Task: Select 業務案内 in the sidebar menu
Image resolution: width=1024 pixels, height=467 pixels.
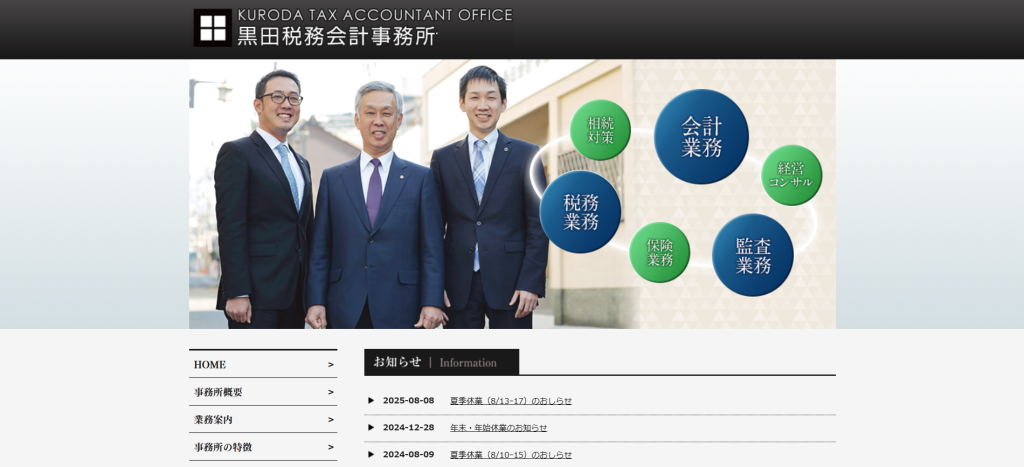Action: click(x=213, y=420)
